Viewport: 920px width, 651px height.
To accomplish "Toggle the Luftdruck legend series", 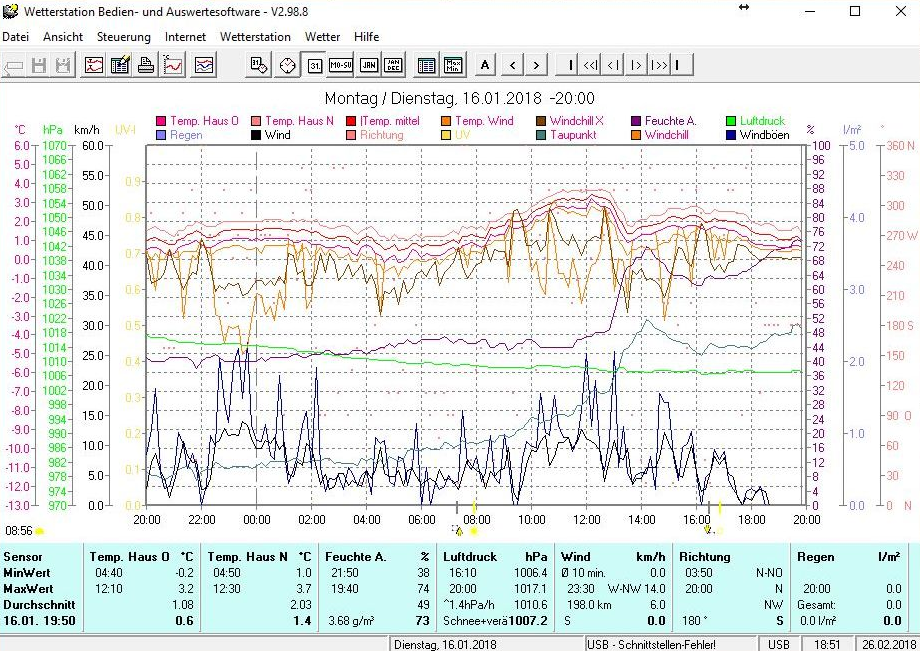I will click(x=759, y=121).
